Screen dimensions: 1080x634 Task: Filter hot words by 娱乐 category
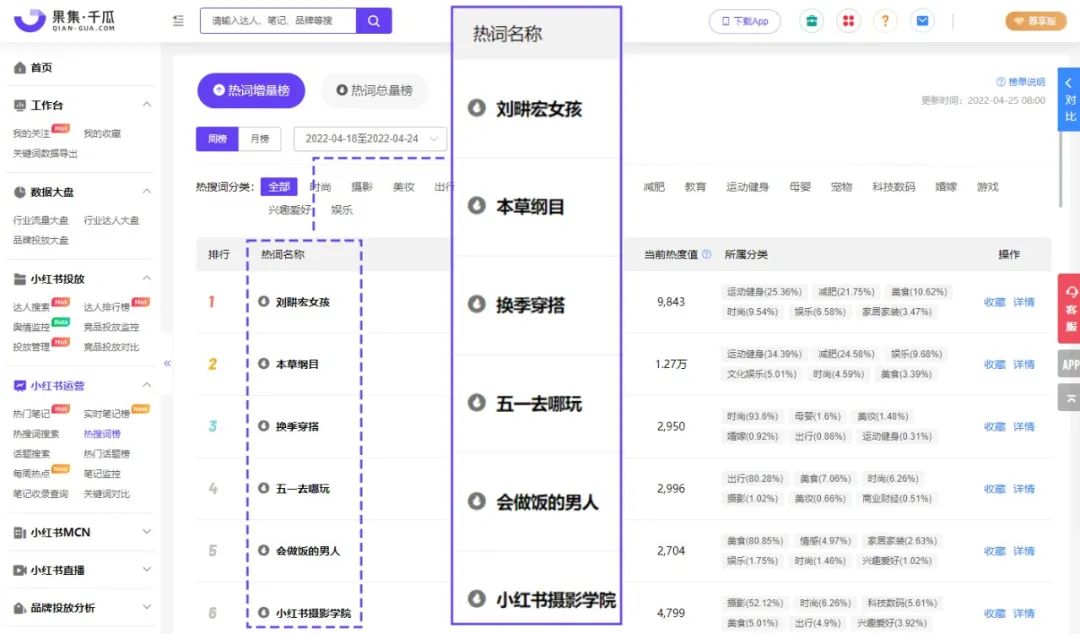click(342, 209)
